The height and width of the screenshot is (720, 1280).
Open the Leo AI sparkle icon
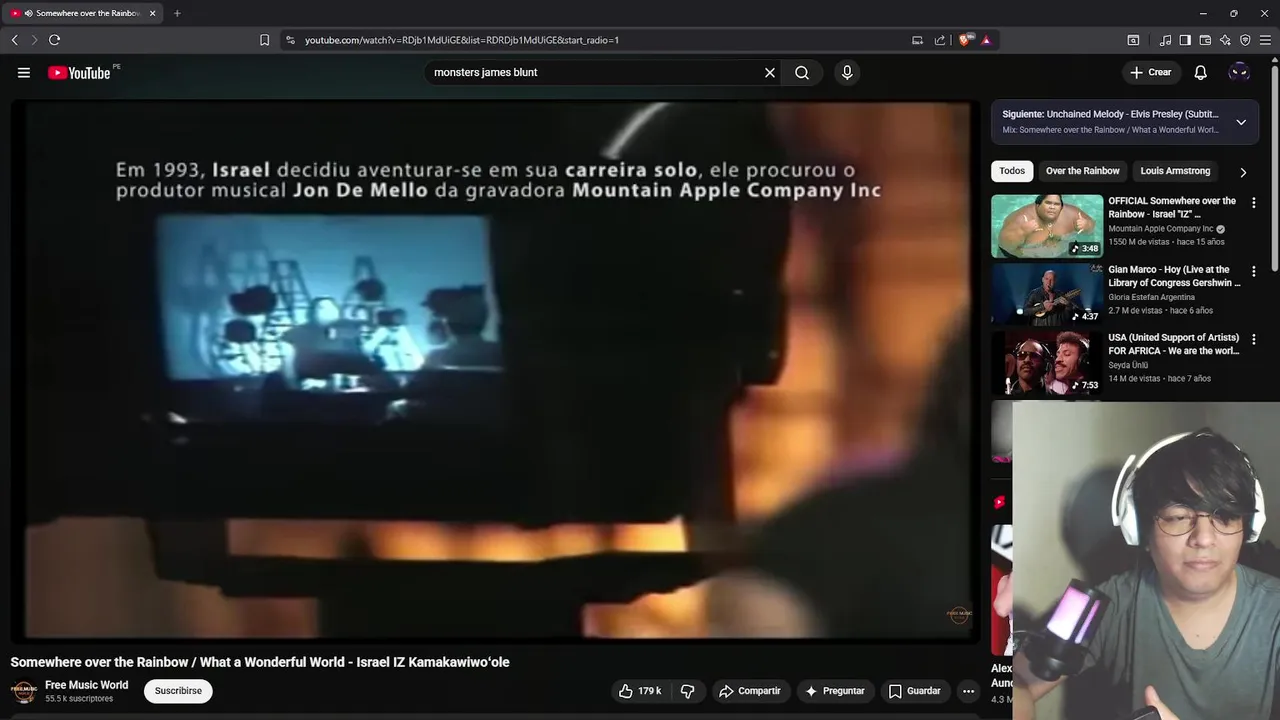point(1225,40)
